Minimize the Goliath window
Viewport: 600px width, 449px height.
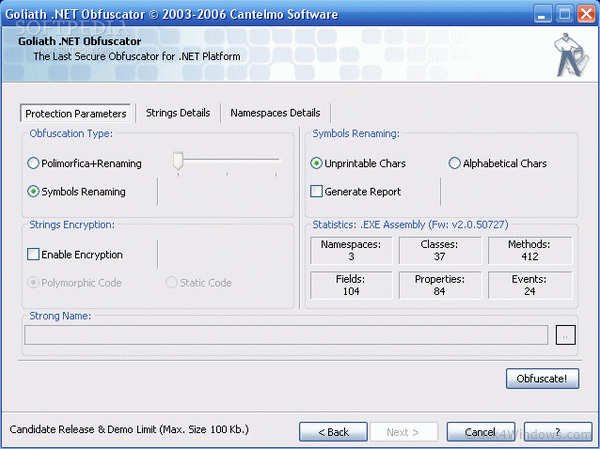(x=542, y=15)
